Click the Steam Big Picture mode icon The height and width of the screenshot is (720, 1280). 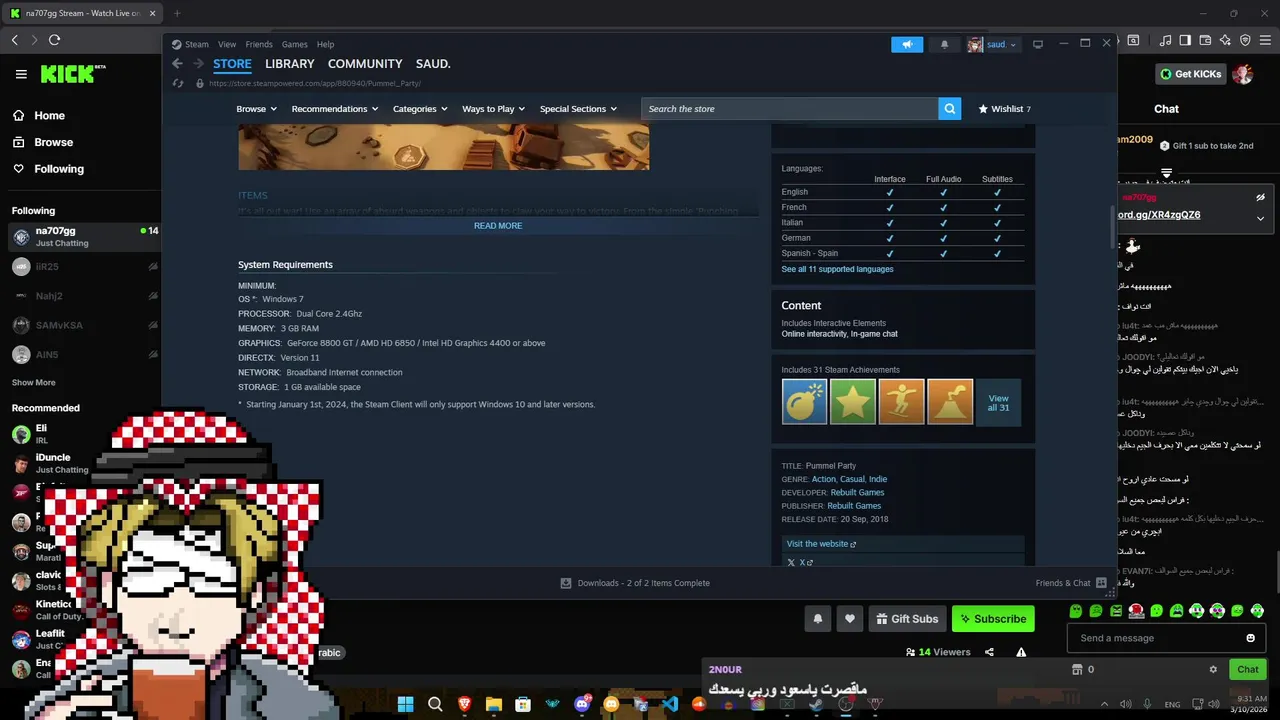[1038, 44]
